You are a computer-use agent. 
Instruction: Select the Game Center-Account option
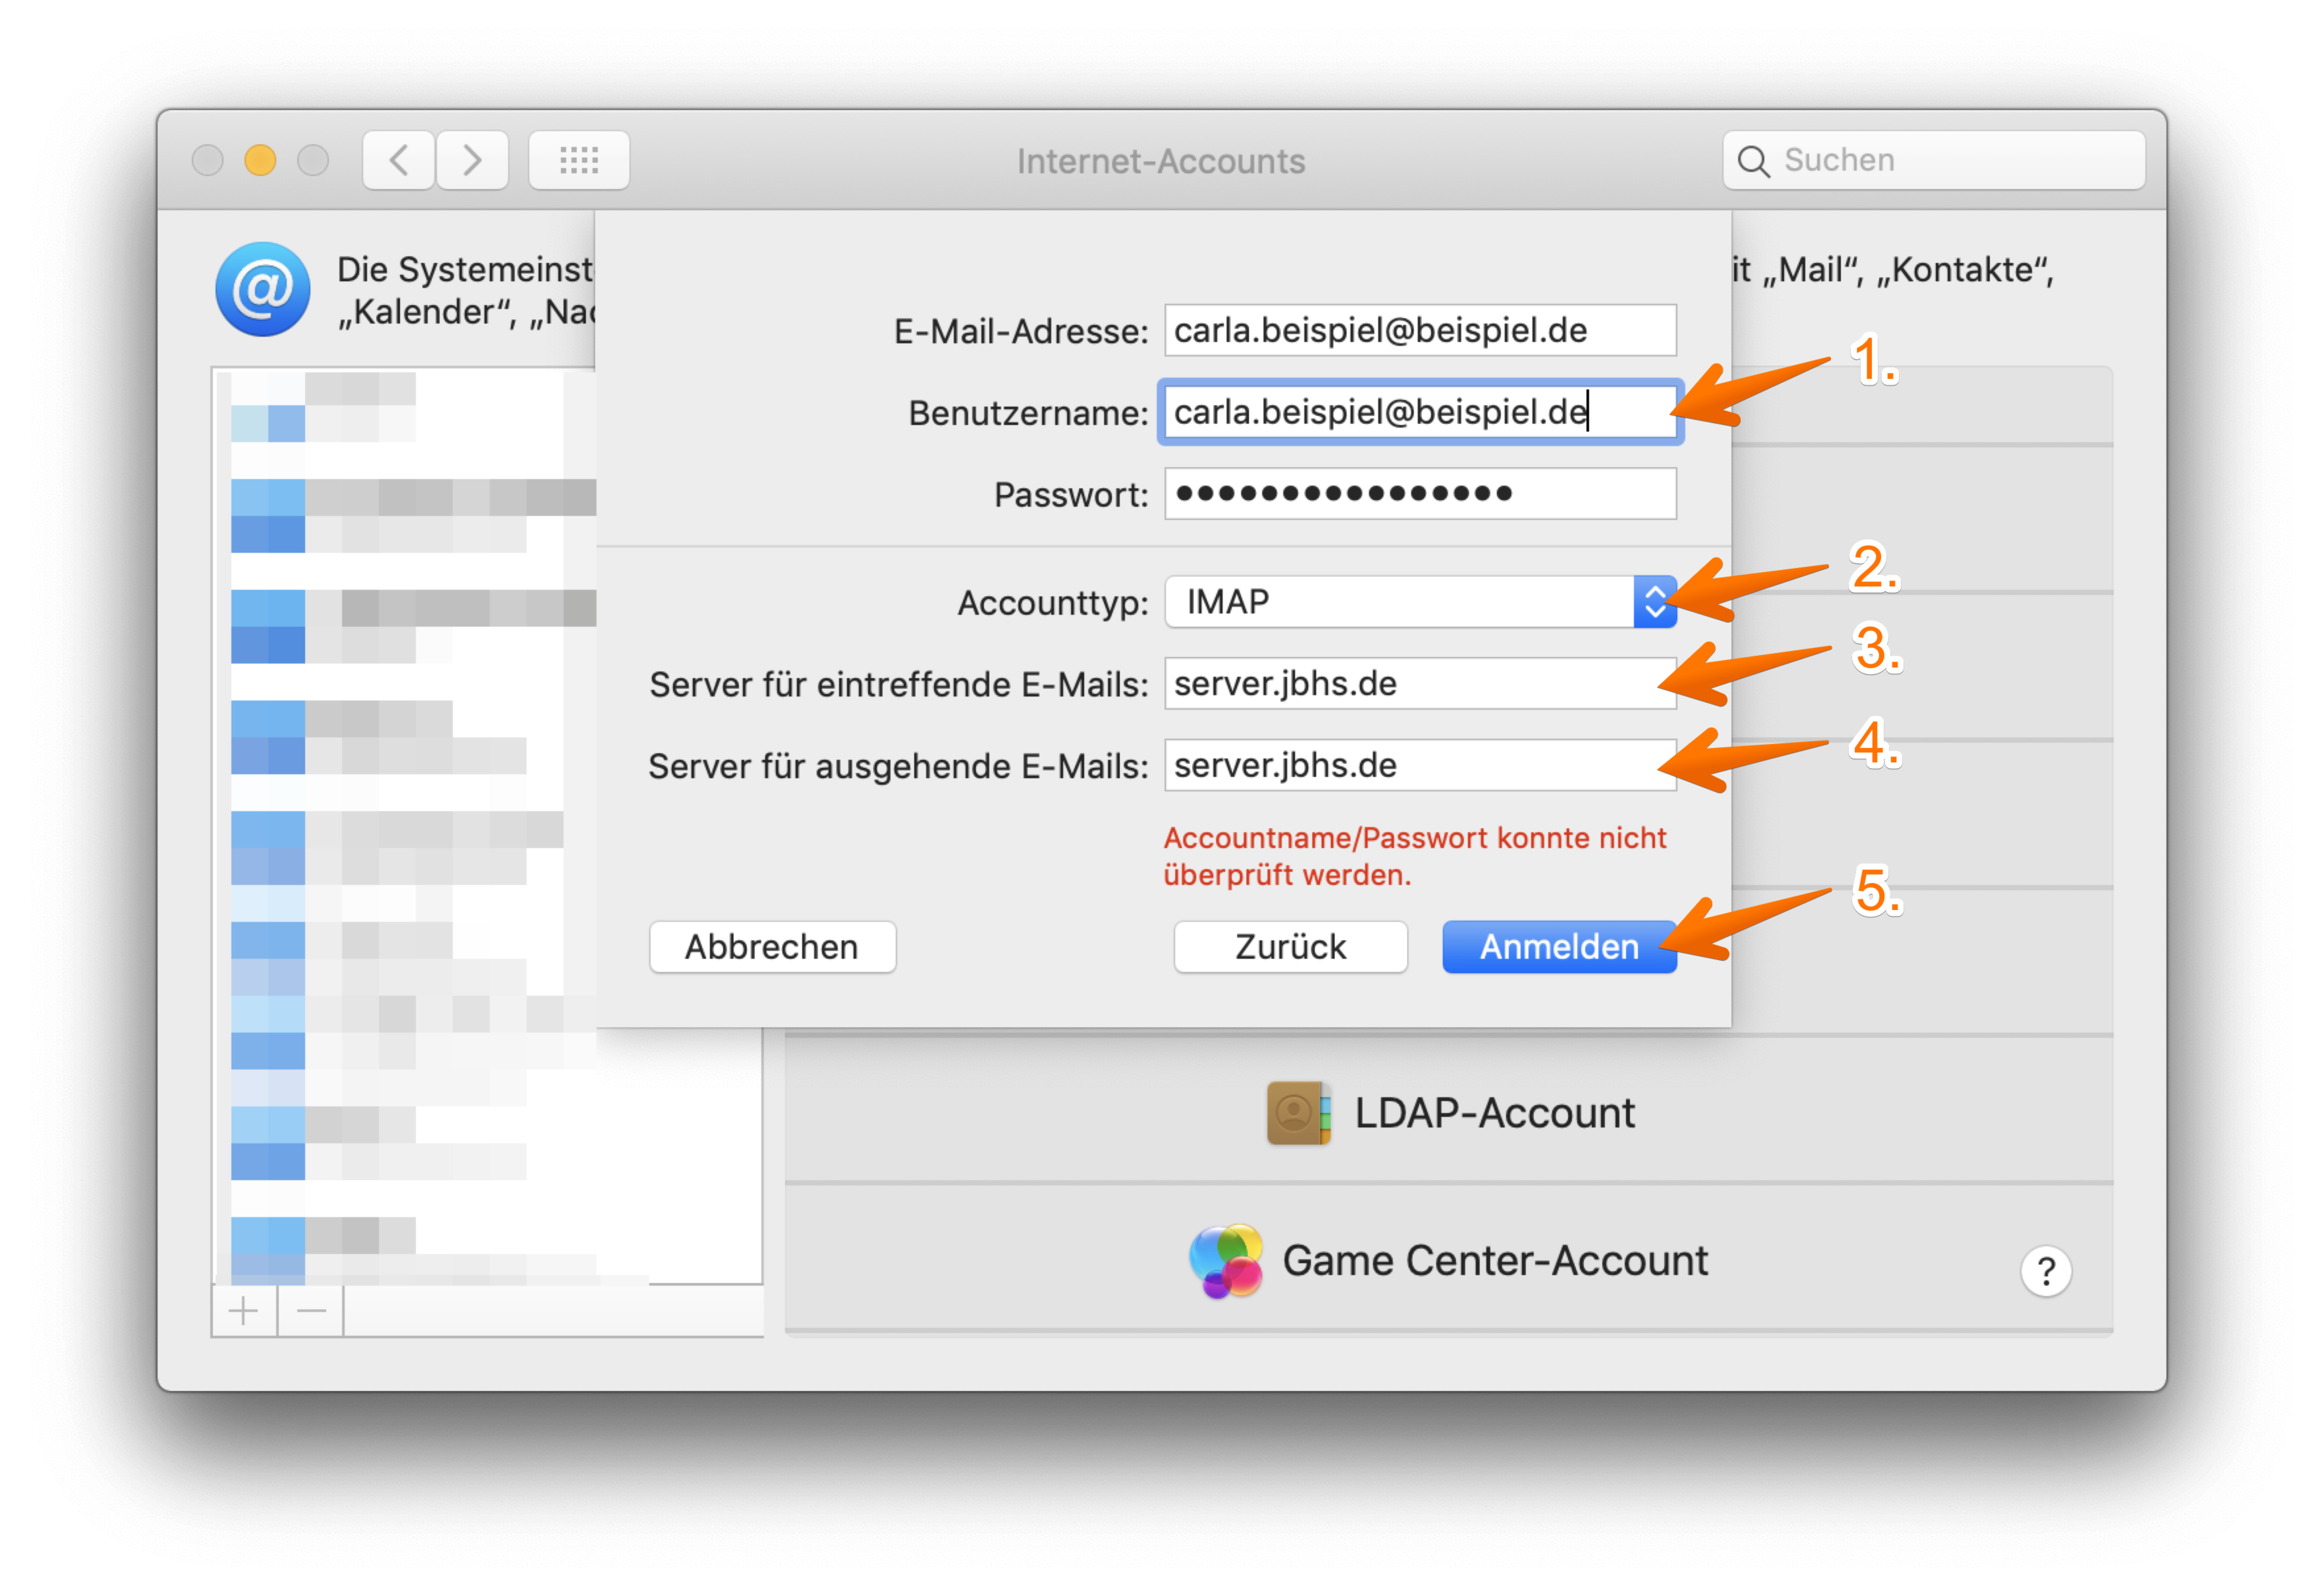coord(1449,1260)
